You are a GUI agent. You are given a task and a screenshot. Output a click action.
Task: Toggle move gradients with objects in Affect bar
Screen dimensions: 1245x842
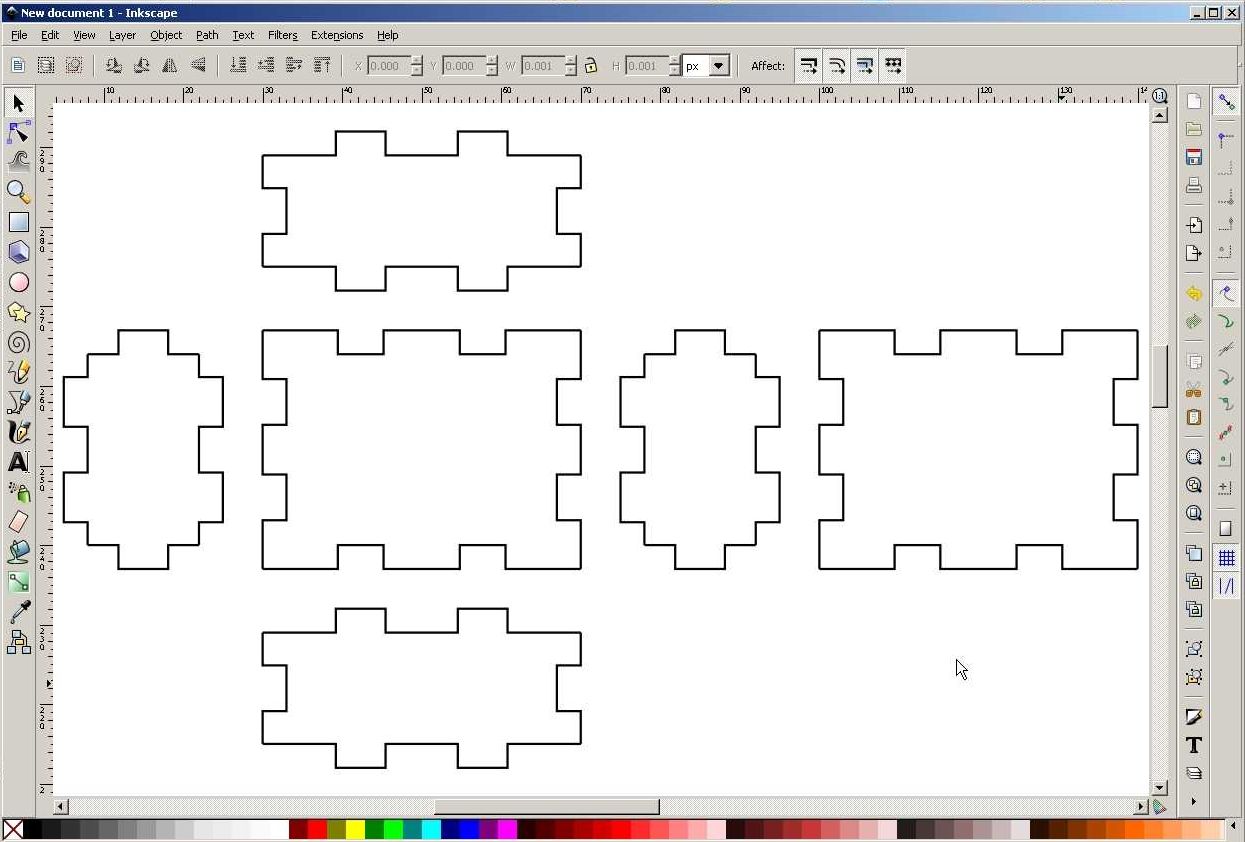tap(866, 65)
